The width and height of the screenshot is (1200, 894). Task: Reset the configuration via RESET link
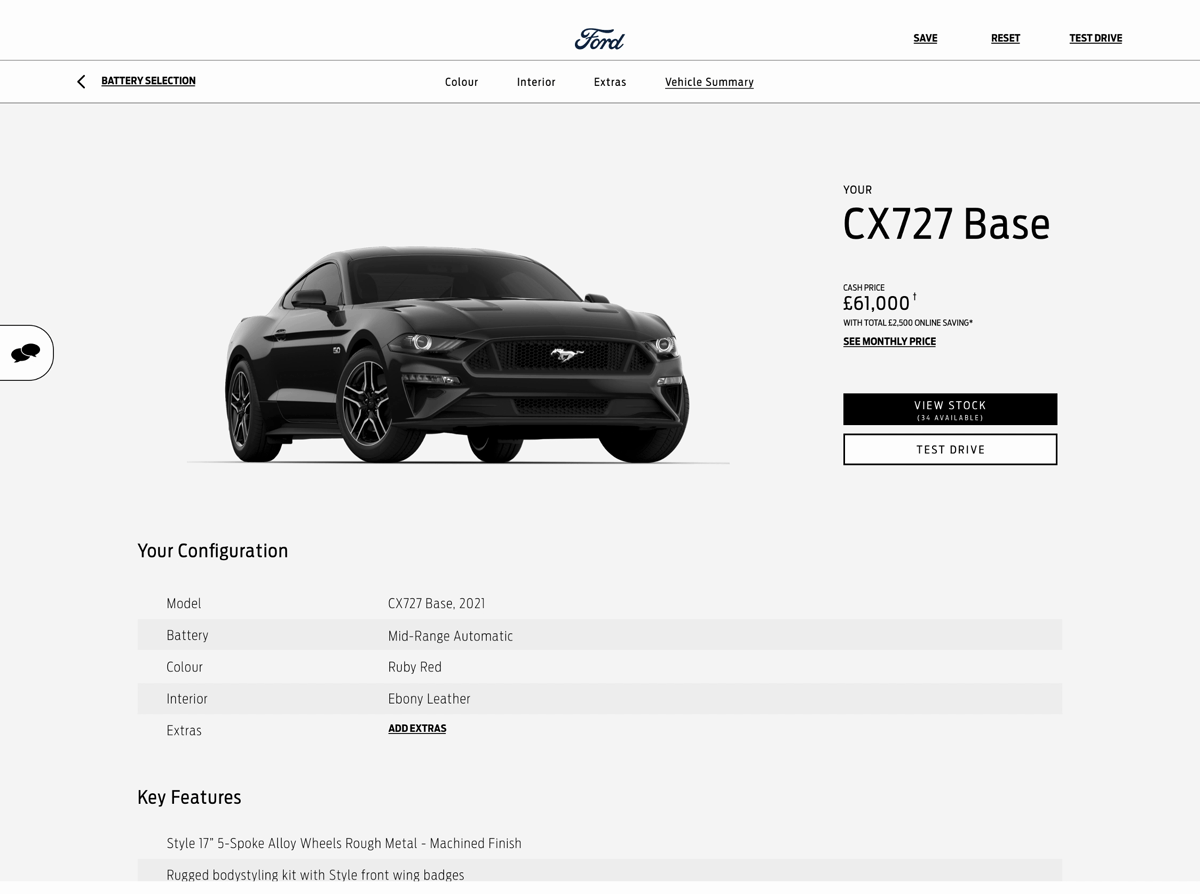[x=1005, y=38]
